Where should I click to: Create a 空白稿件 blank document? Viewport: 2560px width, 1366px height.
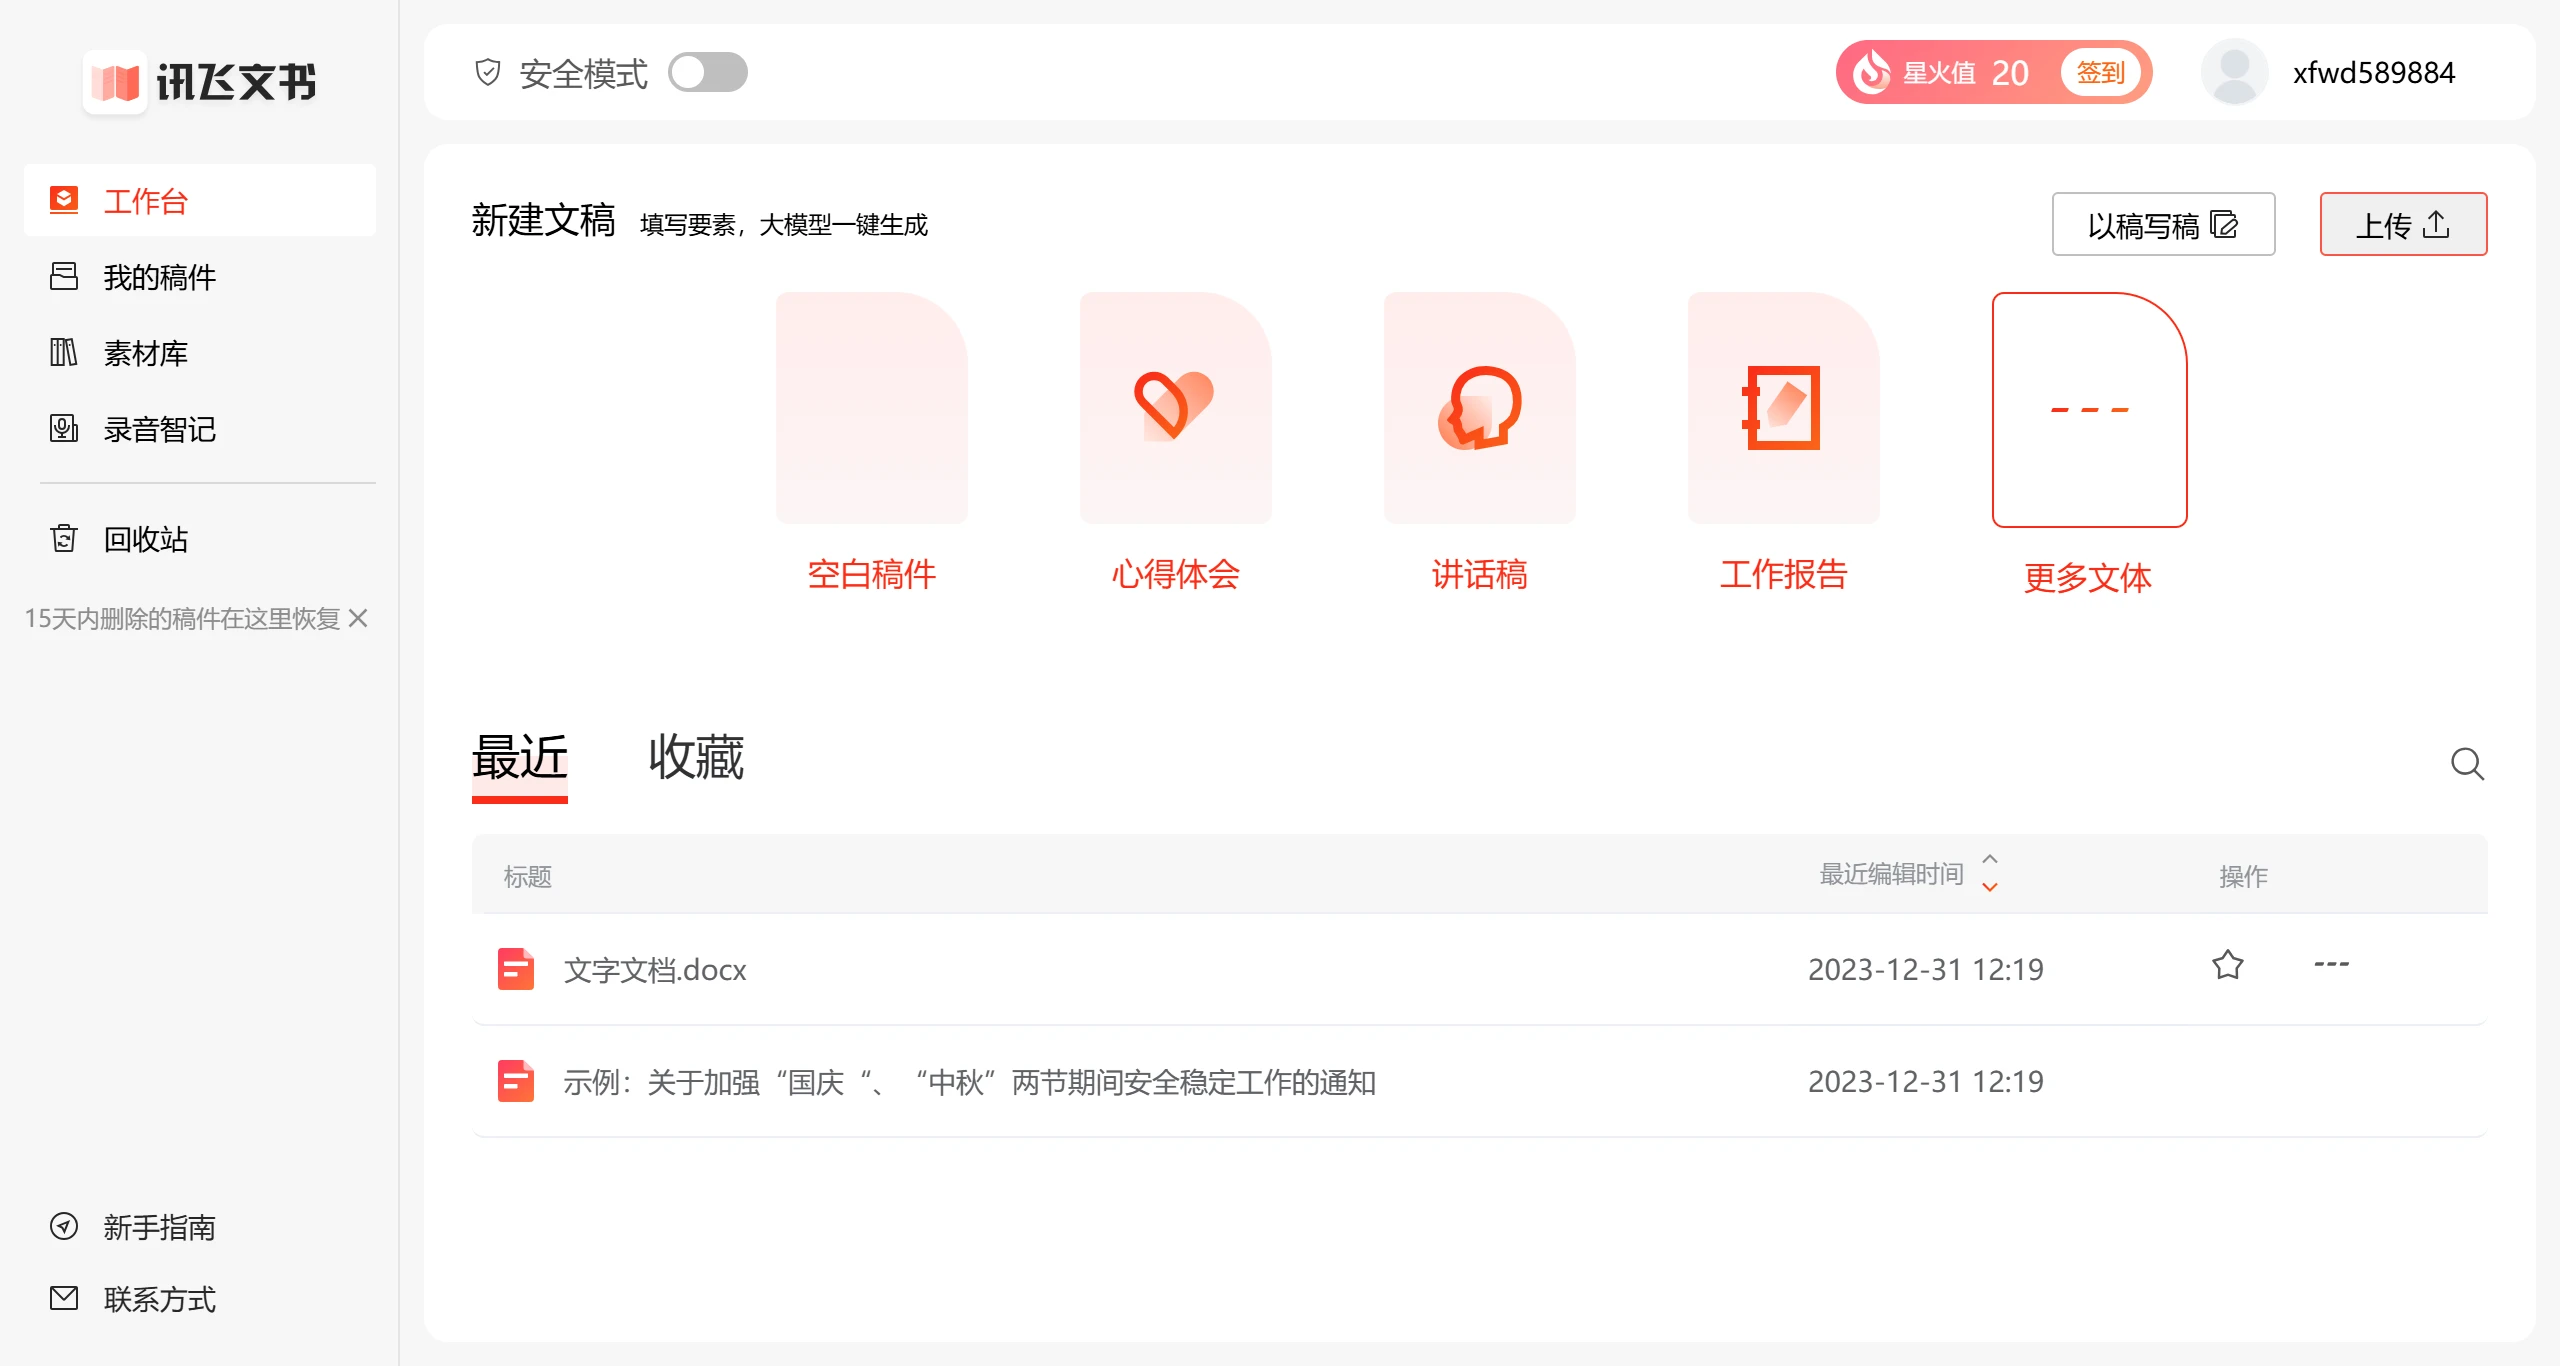point(871,408)
